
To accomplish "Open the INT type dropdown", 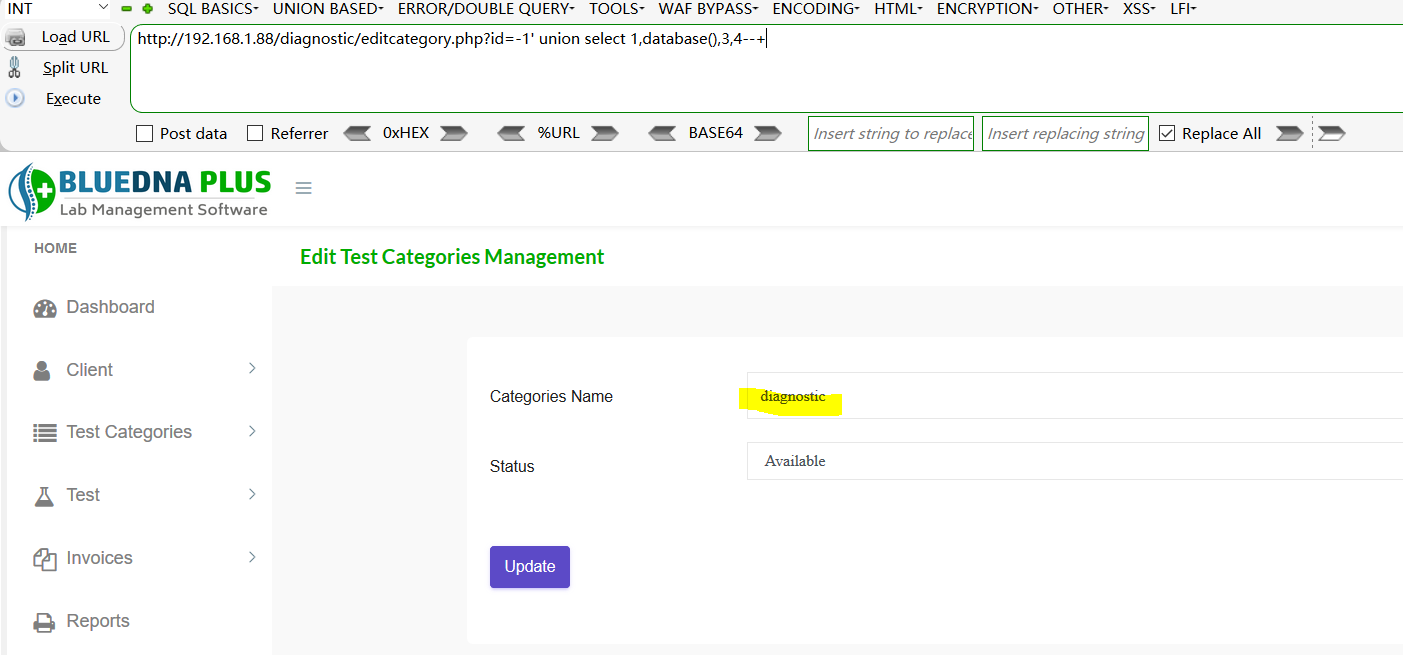I will point(56,8).
